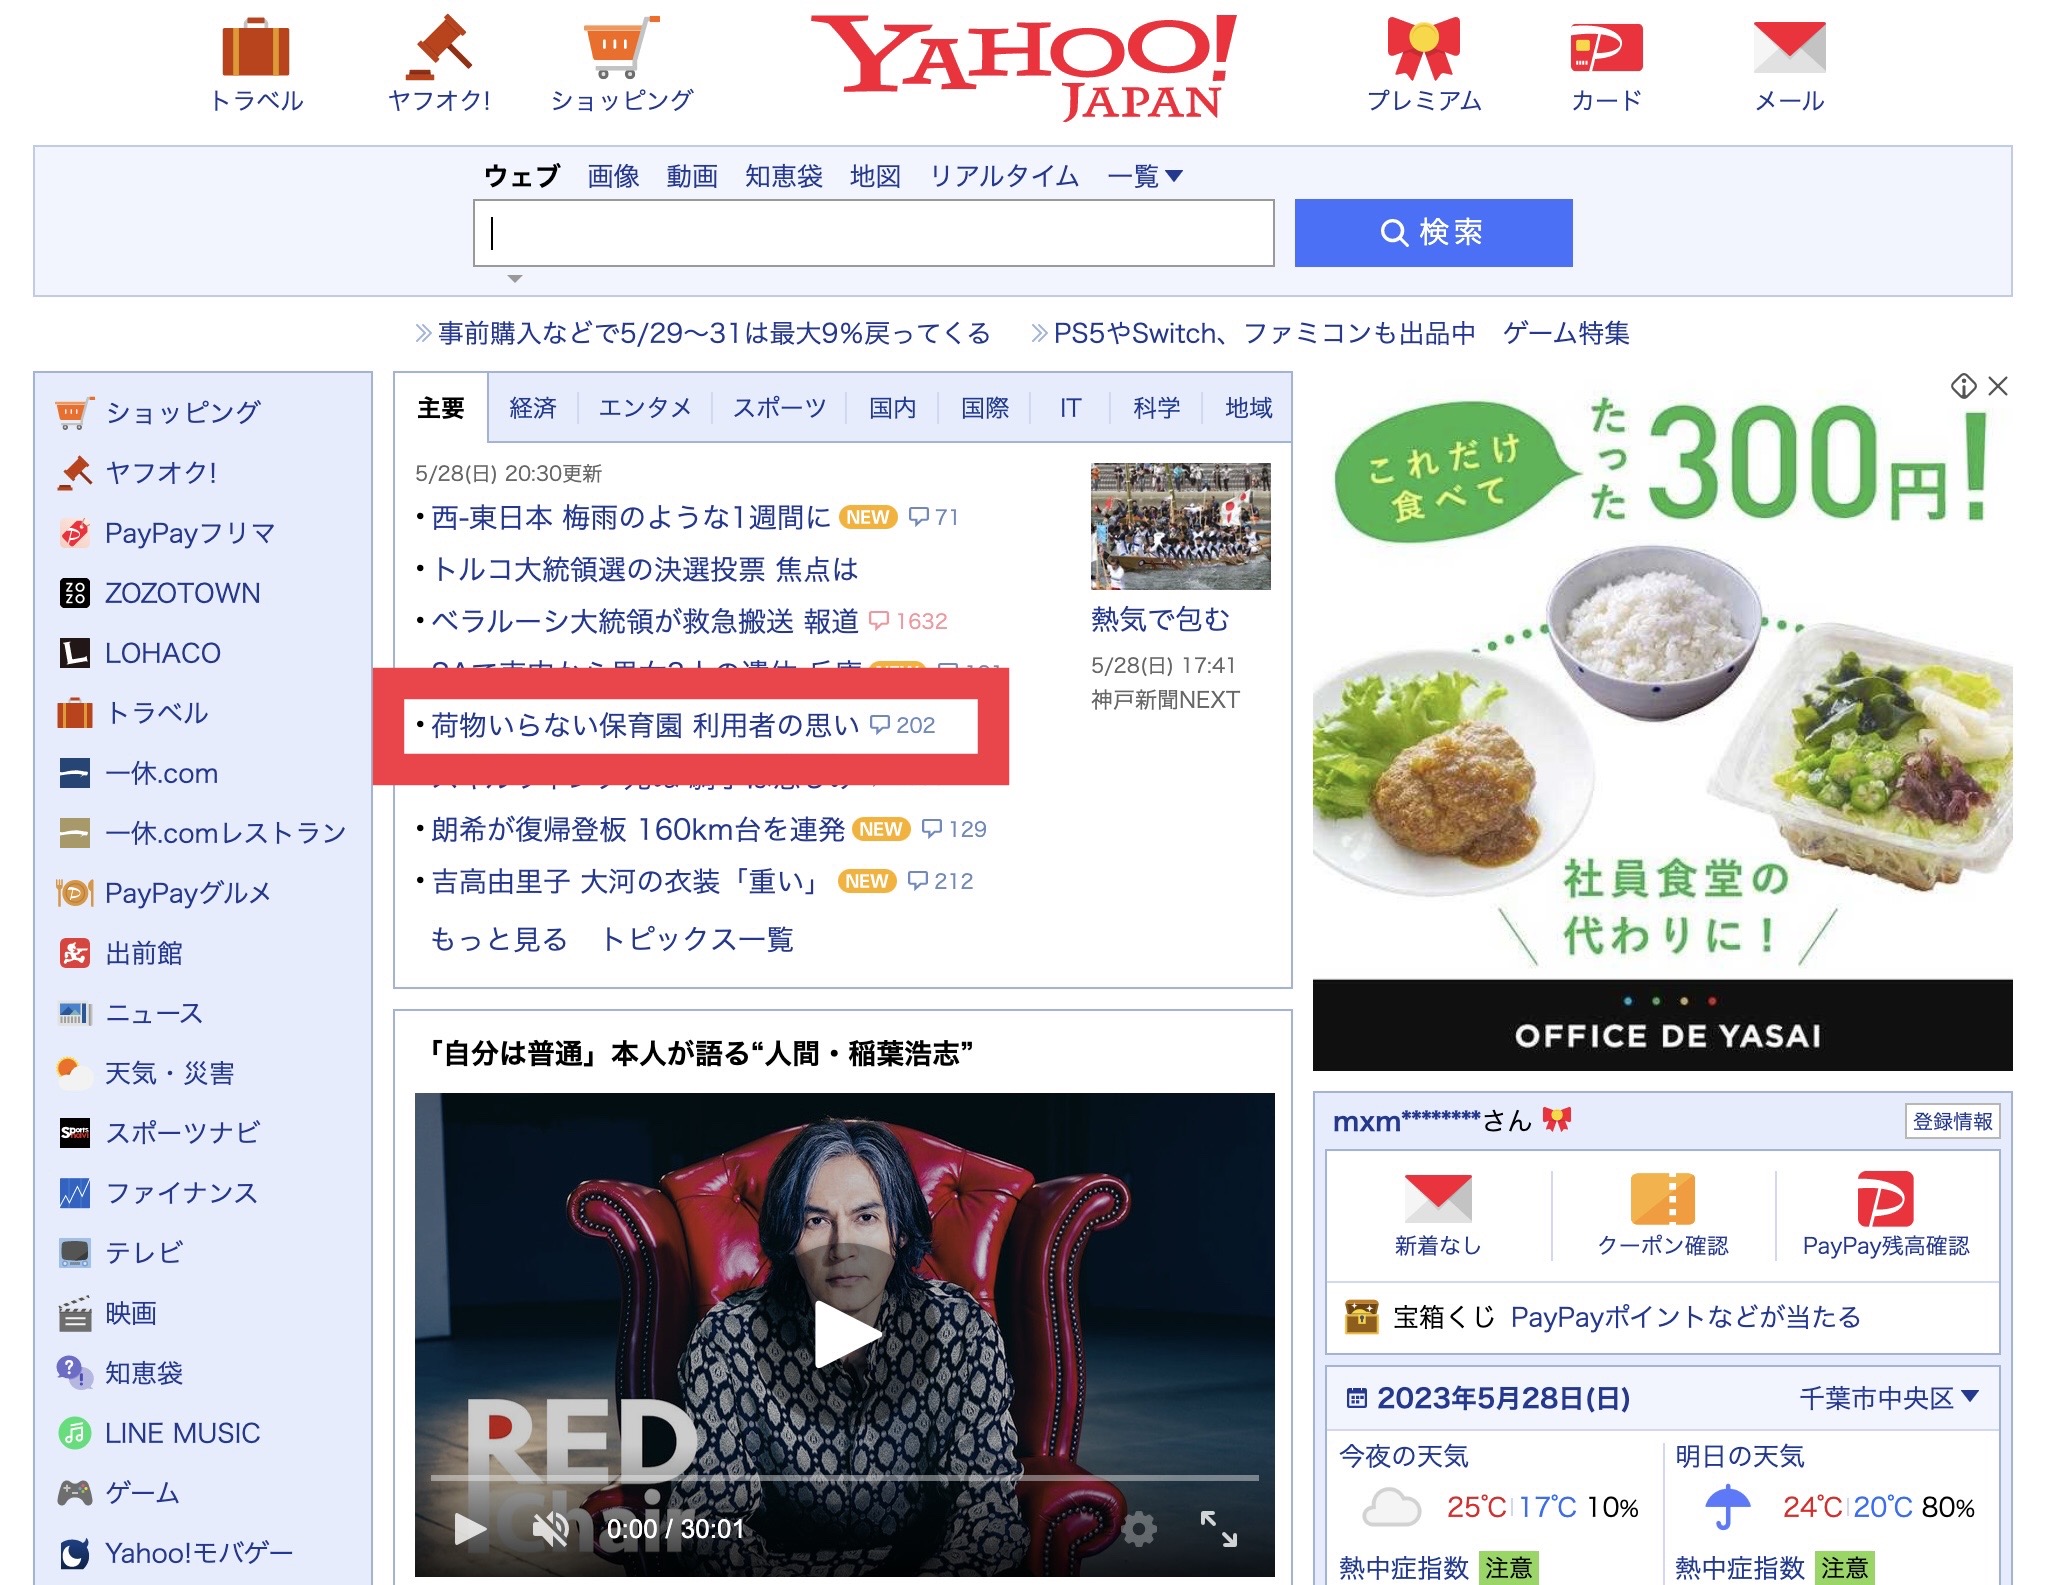This screenshot has height=1585, width=2046.
Task: Change location via 千葉市中央区 dropdown
Action: point(1888,1397)
